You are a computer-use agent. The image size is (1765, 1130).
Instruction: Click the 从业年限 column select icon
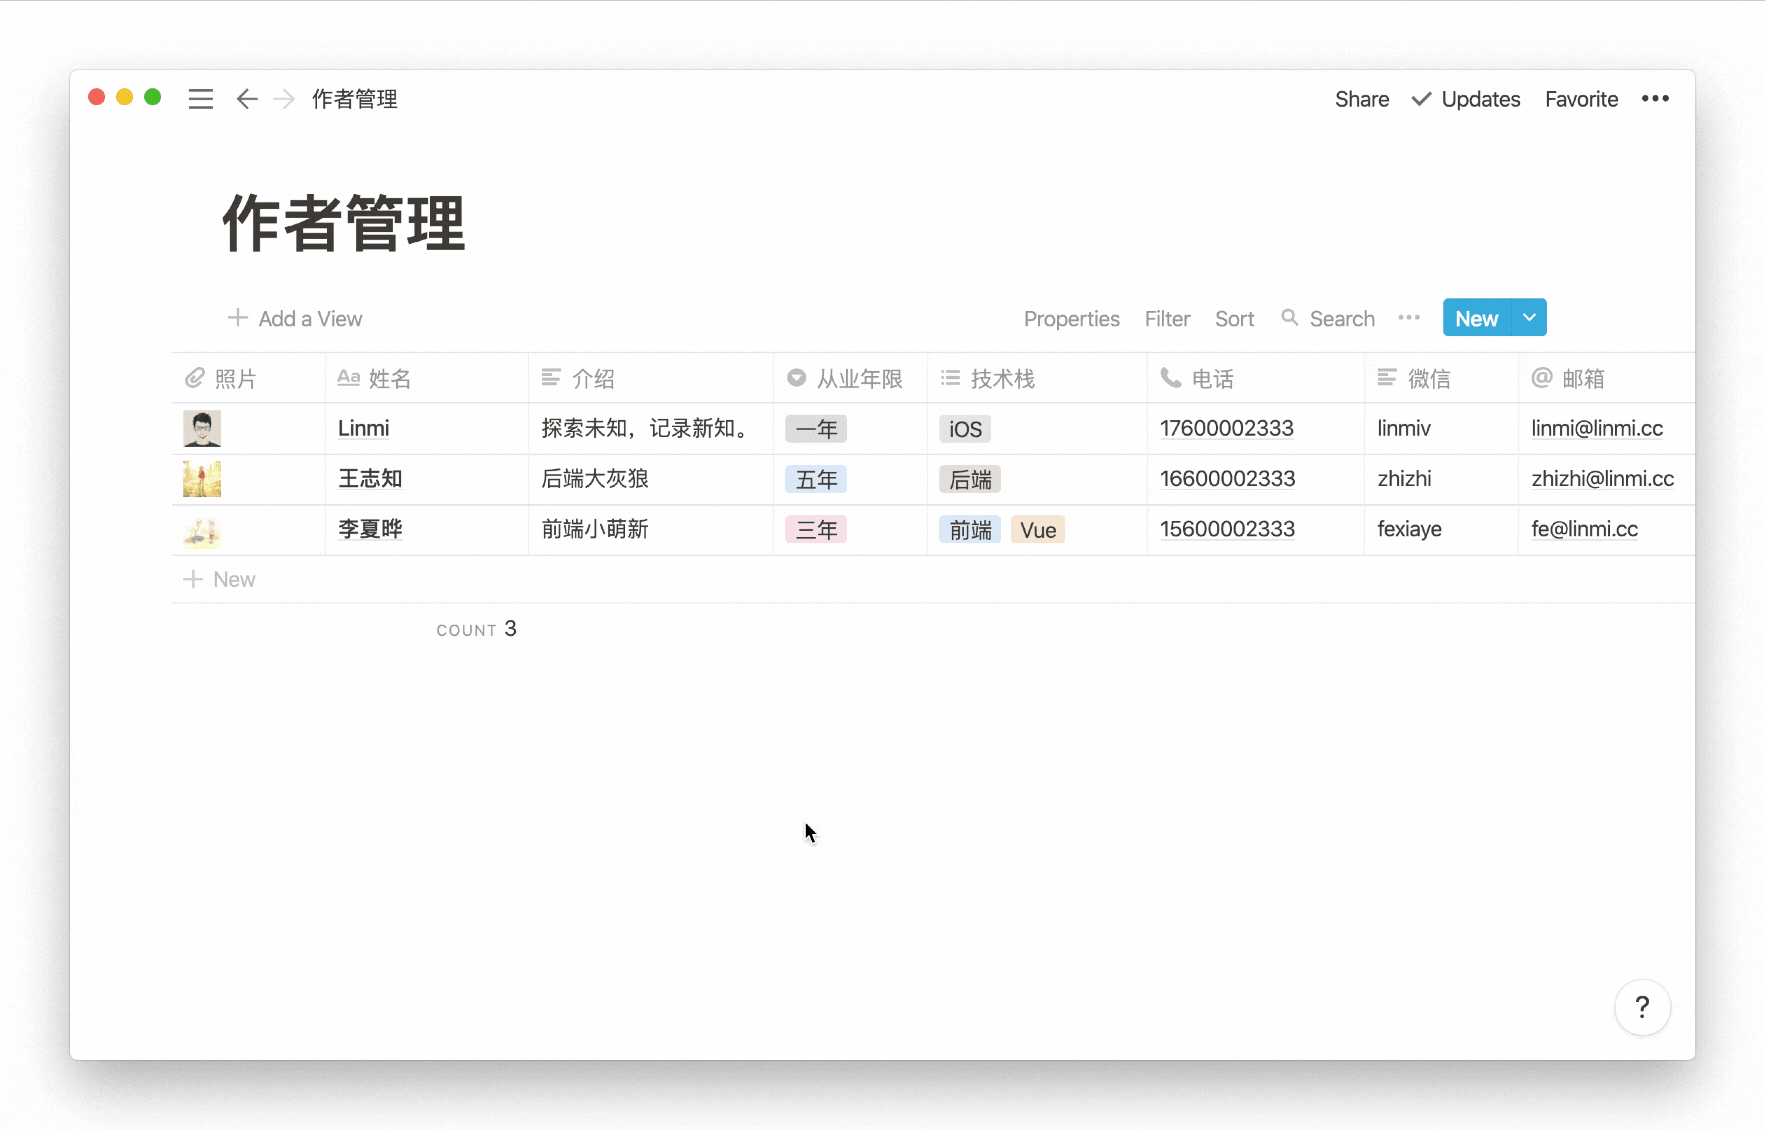click(x=797, y=378)
